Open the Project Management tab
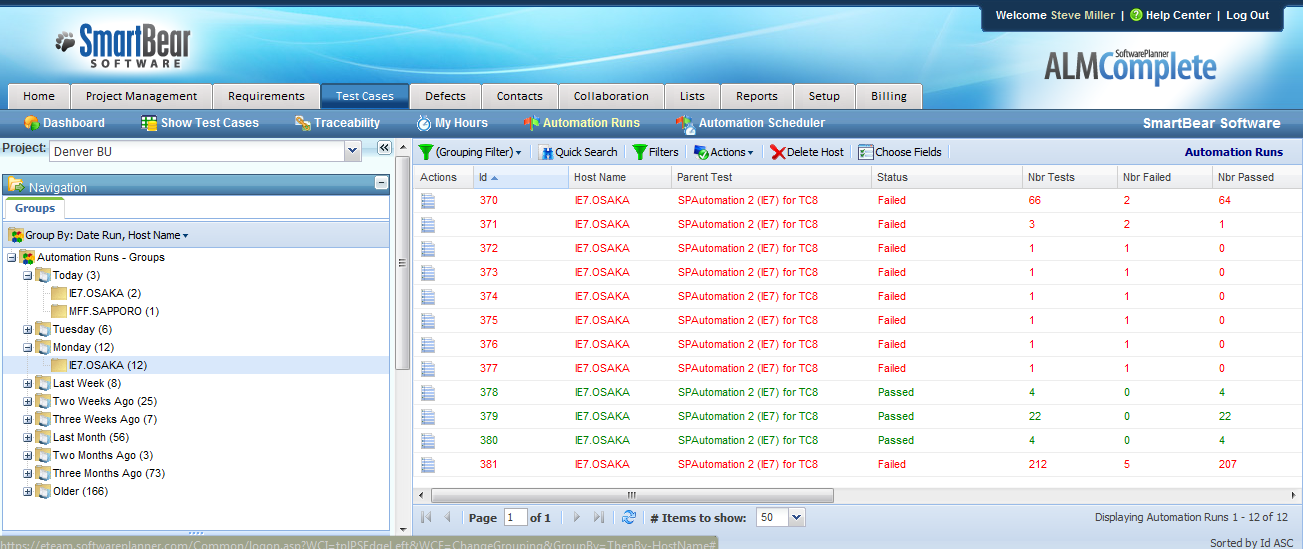Viewport: 1303px width, 549px height. click(141, 96)
